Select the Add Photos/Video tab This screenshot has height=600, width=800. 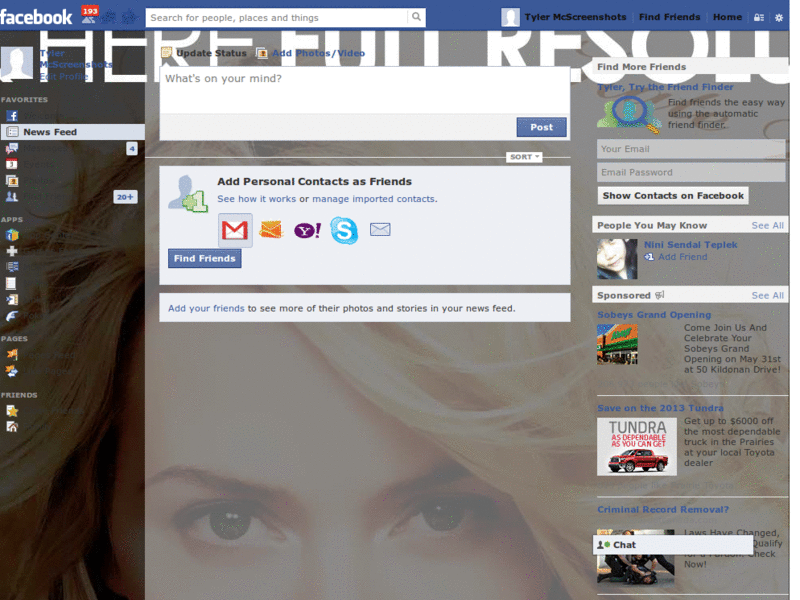click(310, 53)
